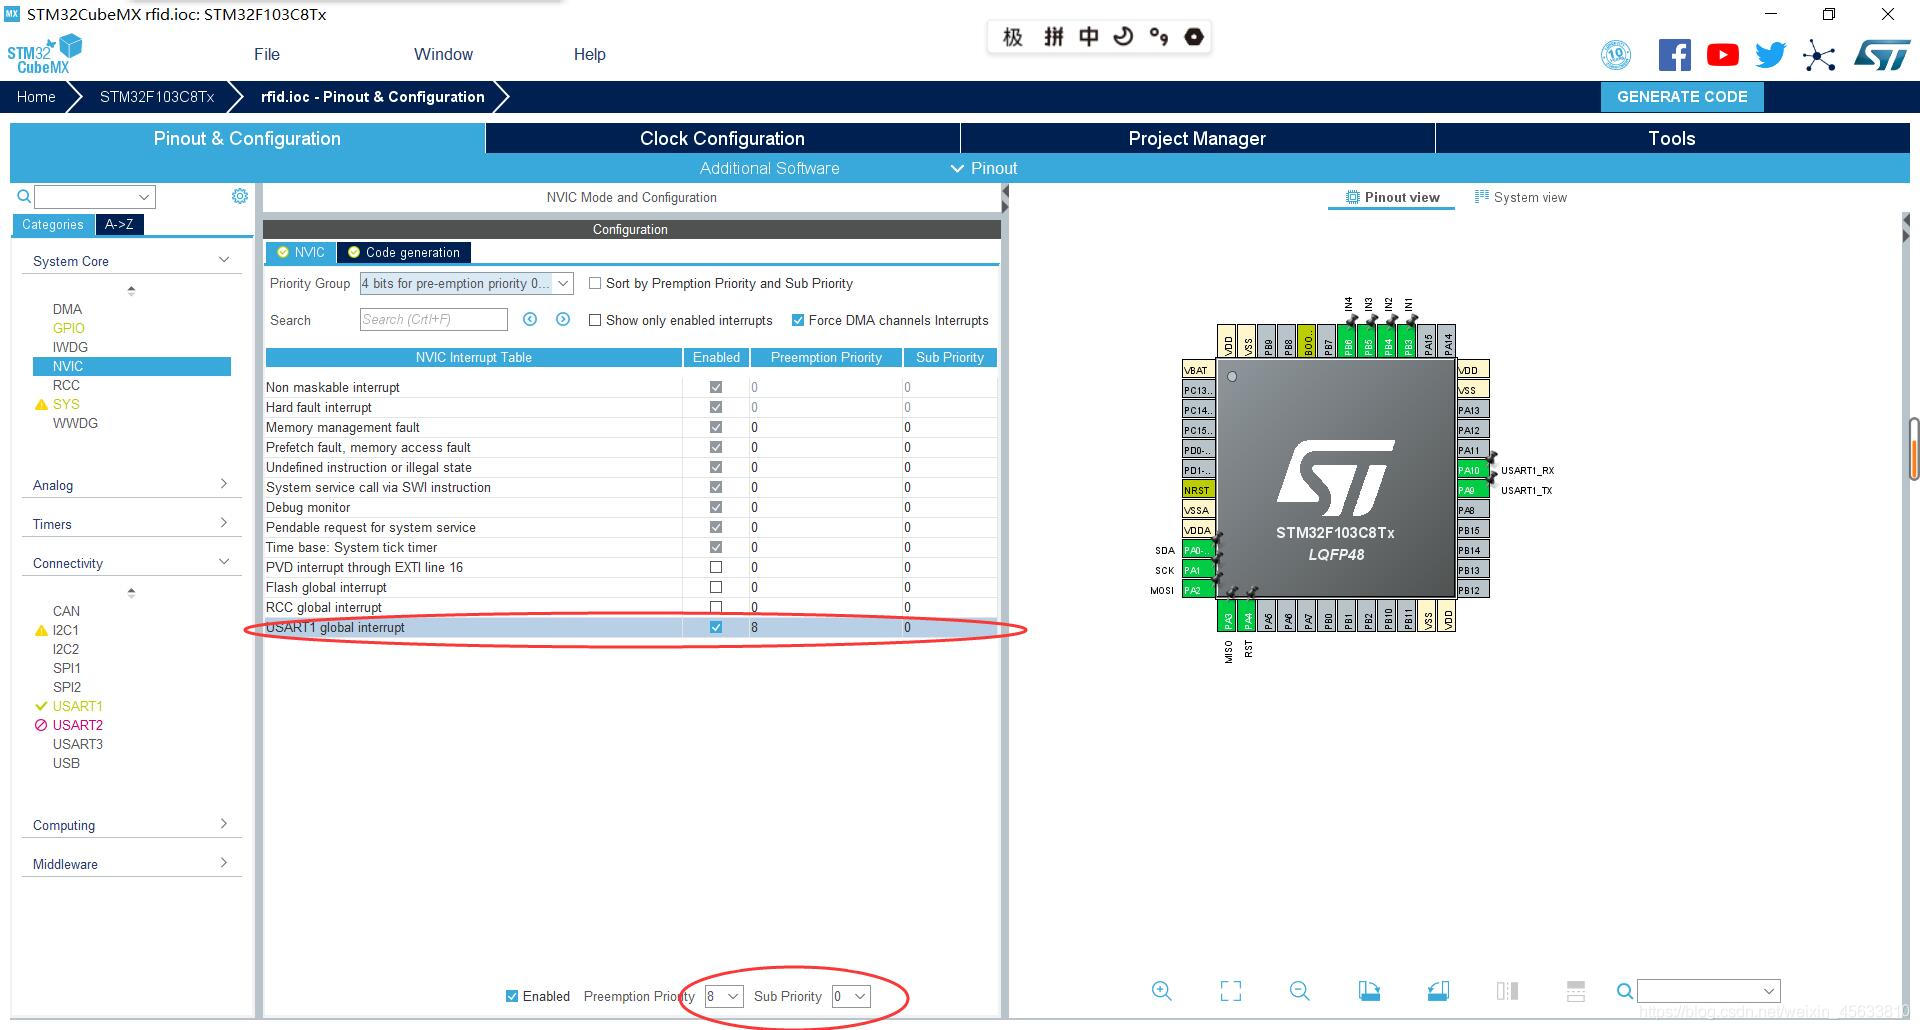The width and height of the screenshot is (1920, 1030).
Task: Fit the chip to the window
Action: (x=1231, y=991)
